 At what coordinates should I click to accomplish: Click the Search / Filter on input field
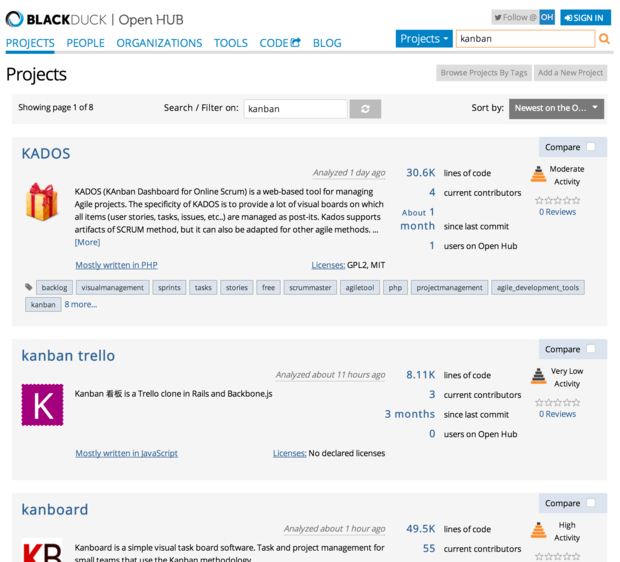click(x=296, y=109)
